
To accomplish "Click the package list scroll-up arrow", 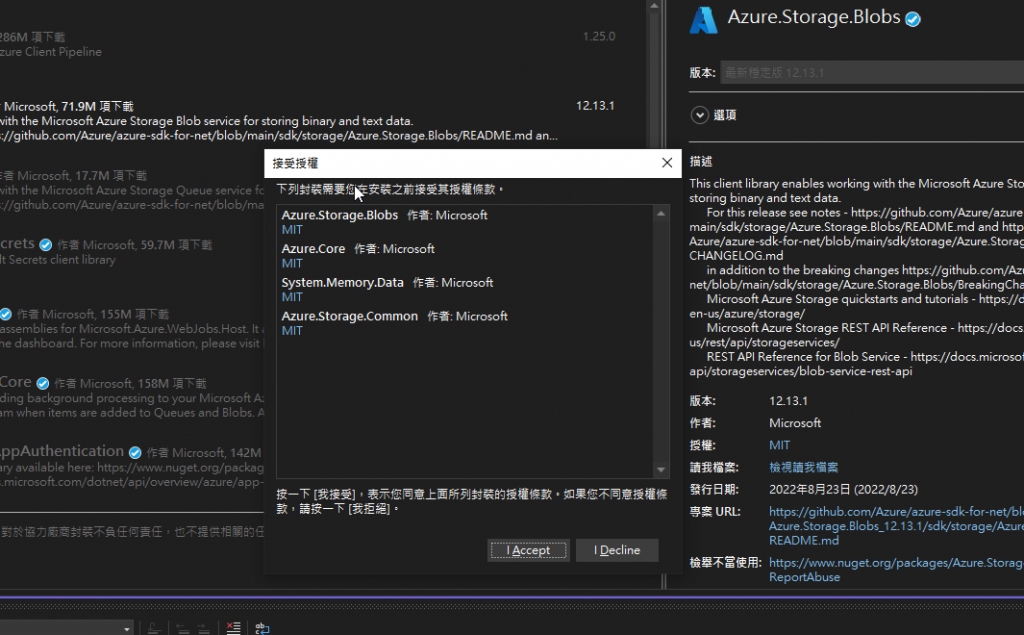I will pos(654,6).
